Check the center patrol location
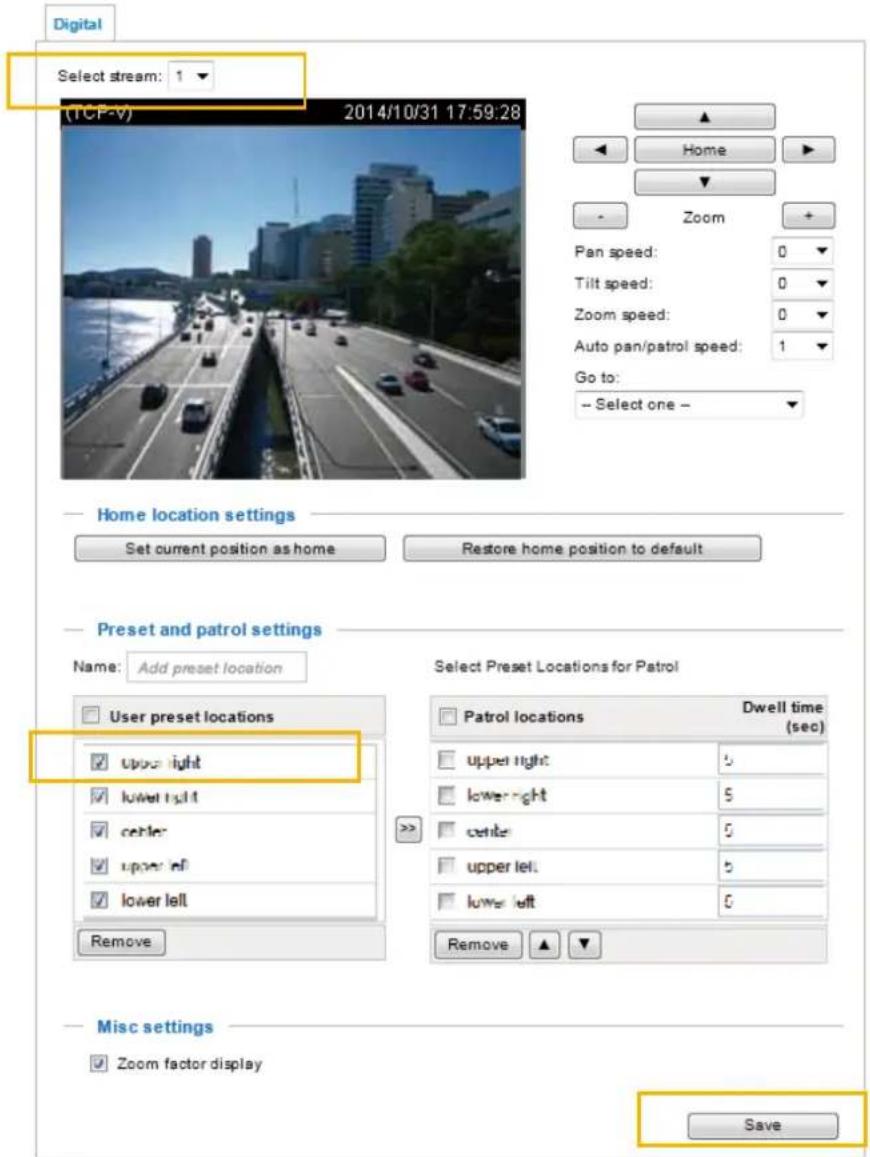Viewport: 870px width, 1157px height. tap(446, 830)
